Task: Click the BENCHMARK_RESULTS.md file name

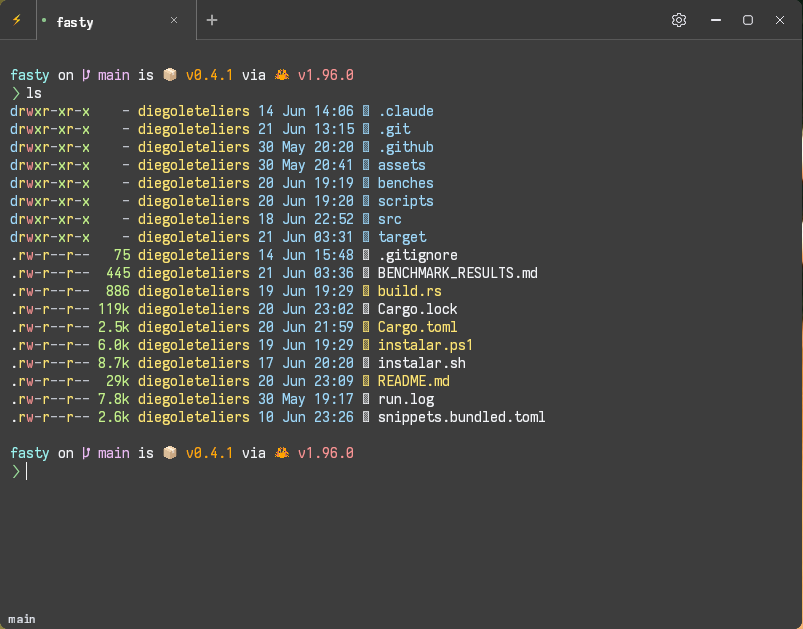Action: [x=458, y=273]
